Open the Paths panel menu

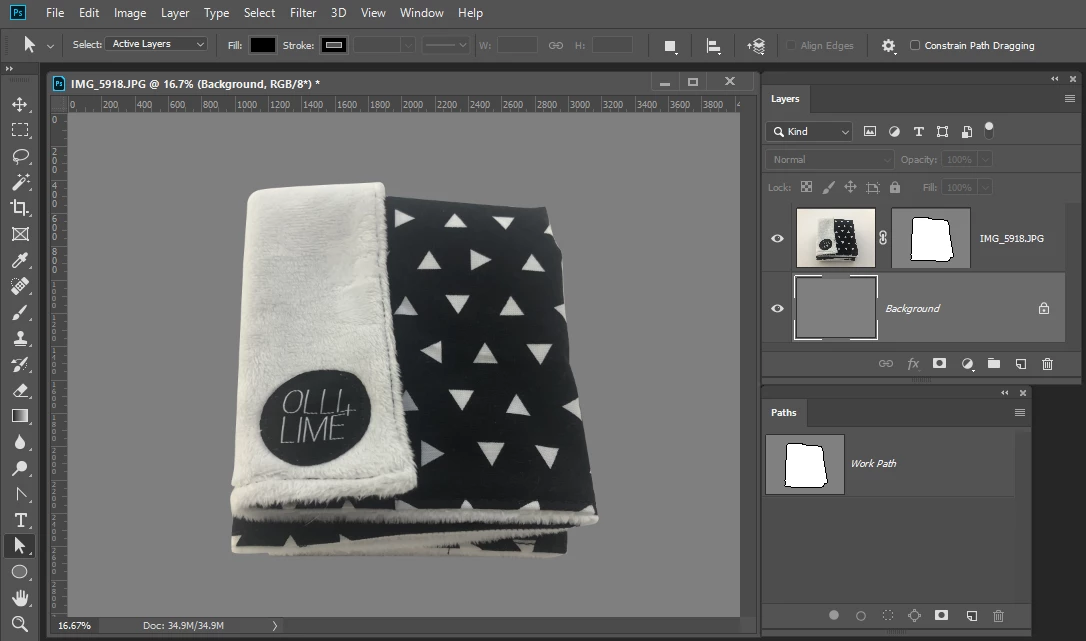pyautogui.click(x=1020, y=412)
